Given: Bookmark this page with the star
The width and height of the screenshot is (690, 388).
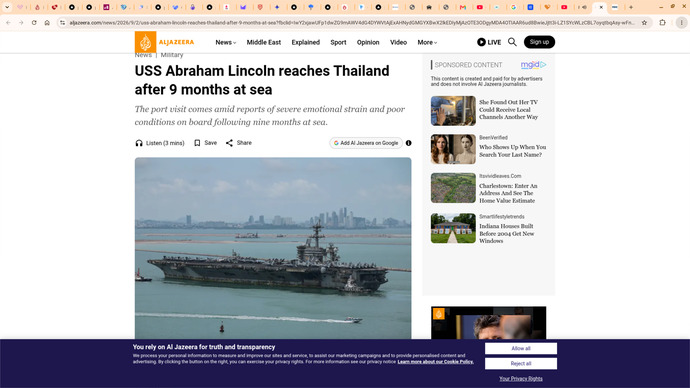Looking at the screenshot, I should tap(644, 22).
